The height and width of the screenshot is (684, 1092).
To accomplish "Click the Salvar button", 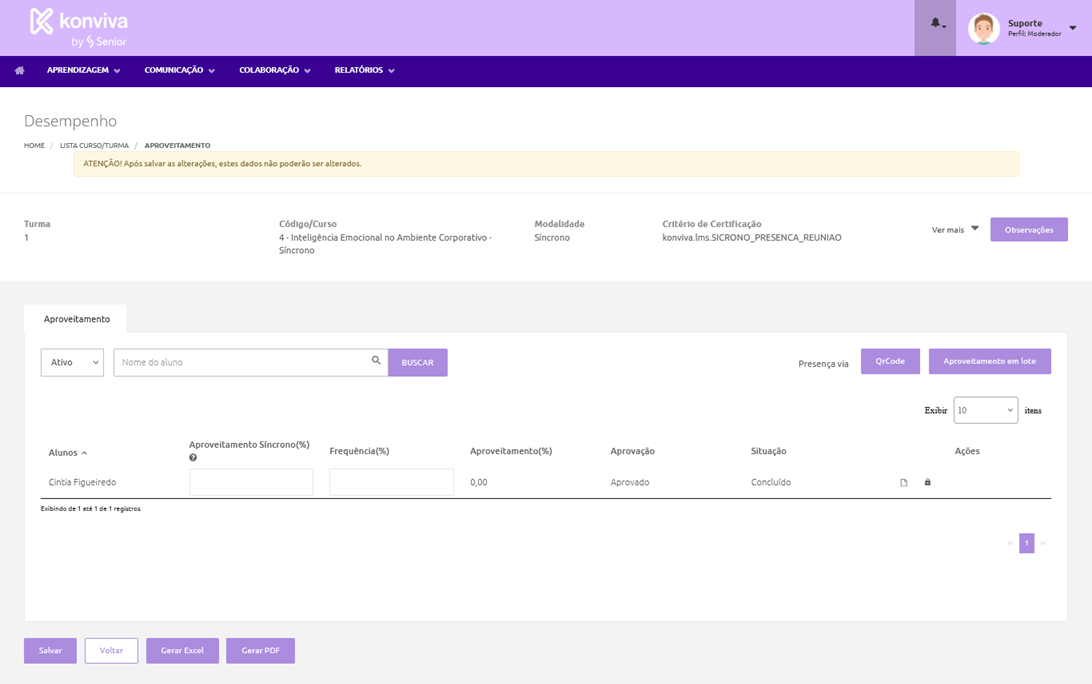I will pyautogui.click(x=50, y=650).
